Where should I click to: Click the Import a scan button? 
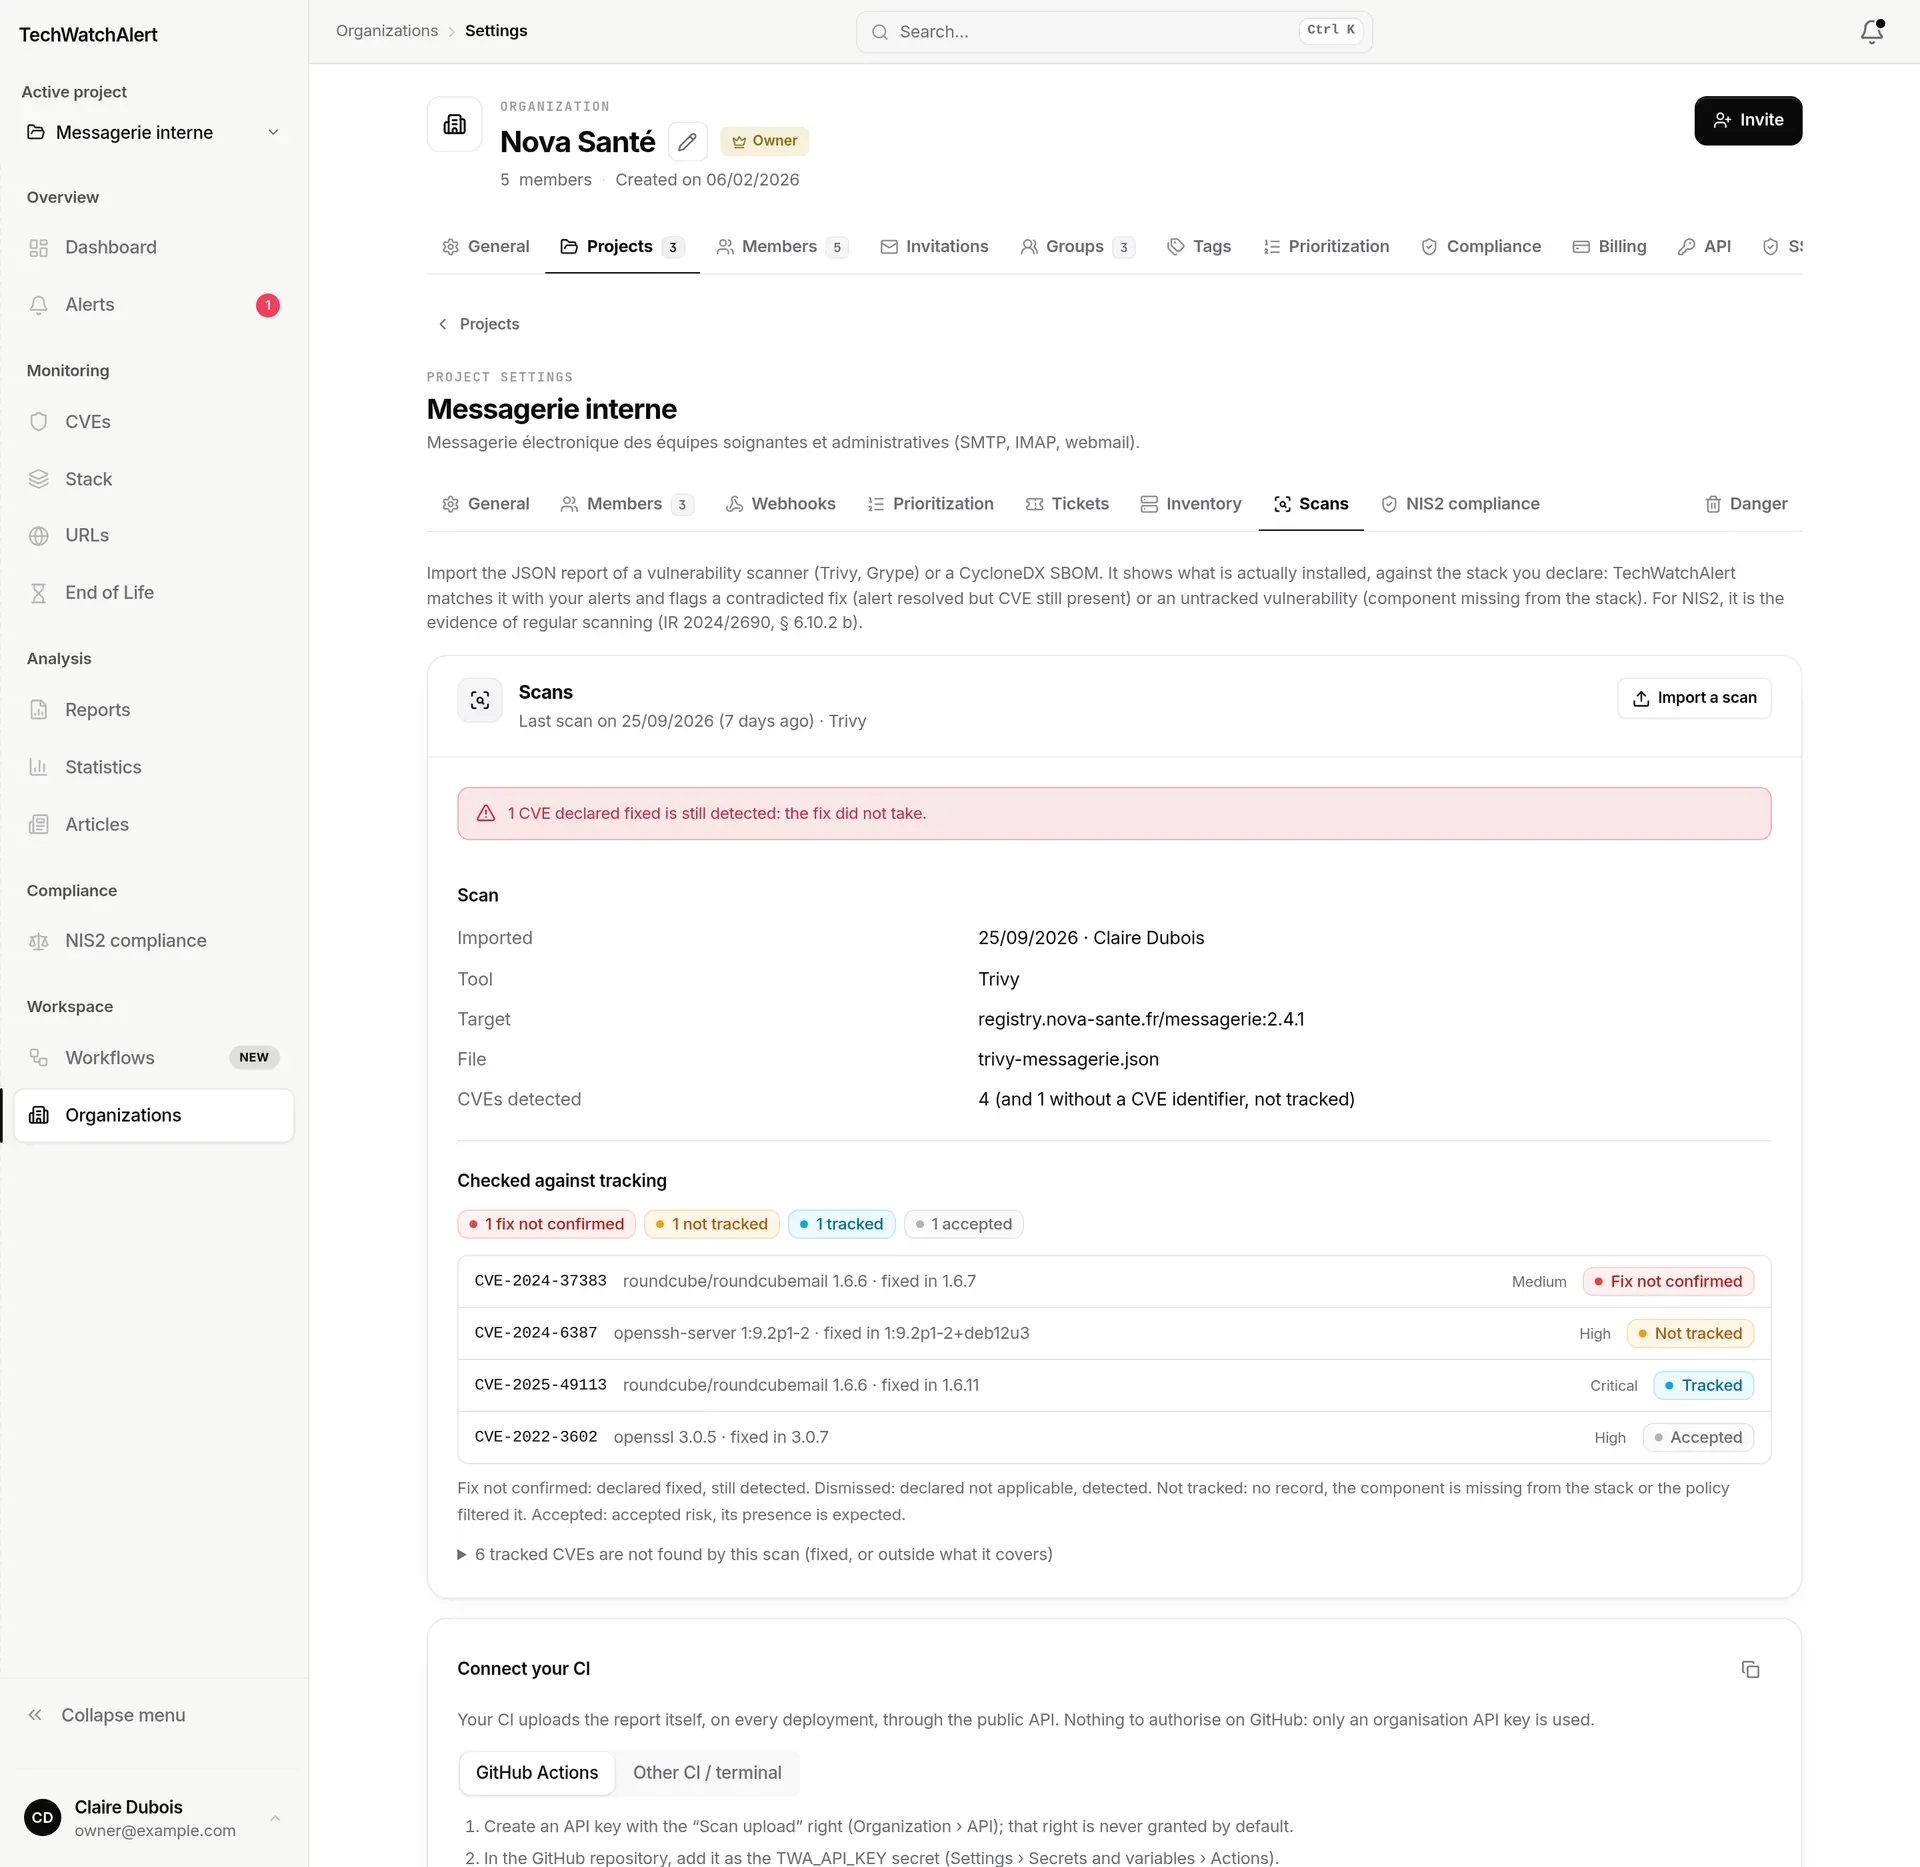(x=1694, y=698)
